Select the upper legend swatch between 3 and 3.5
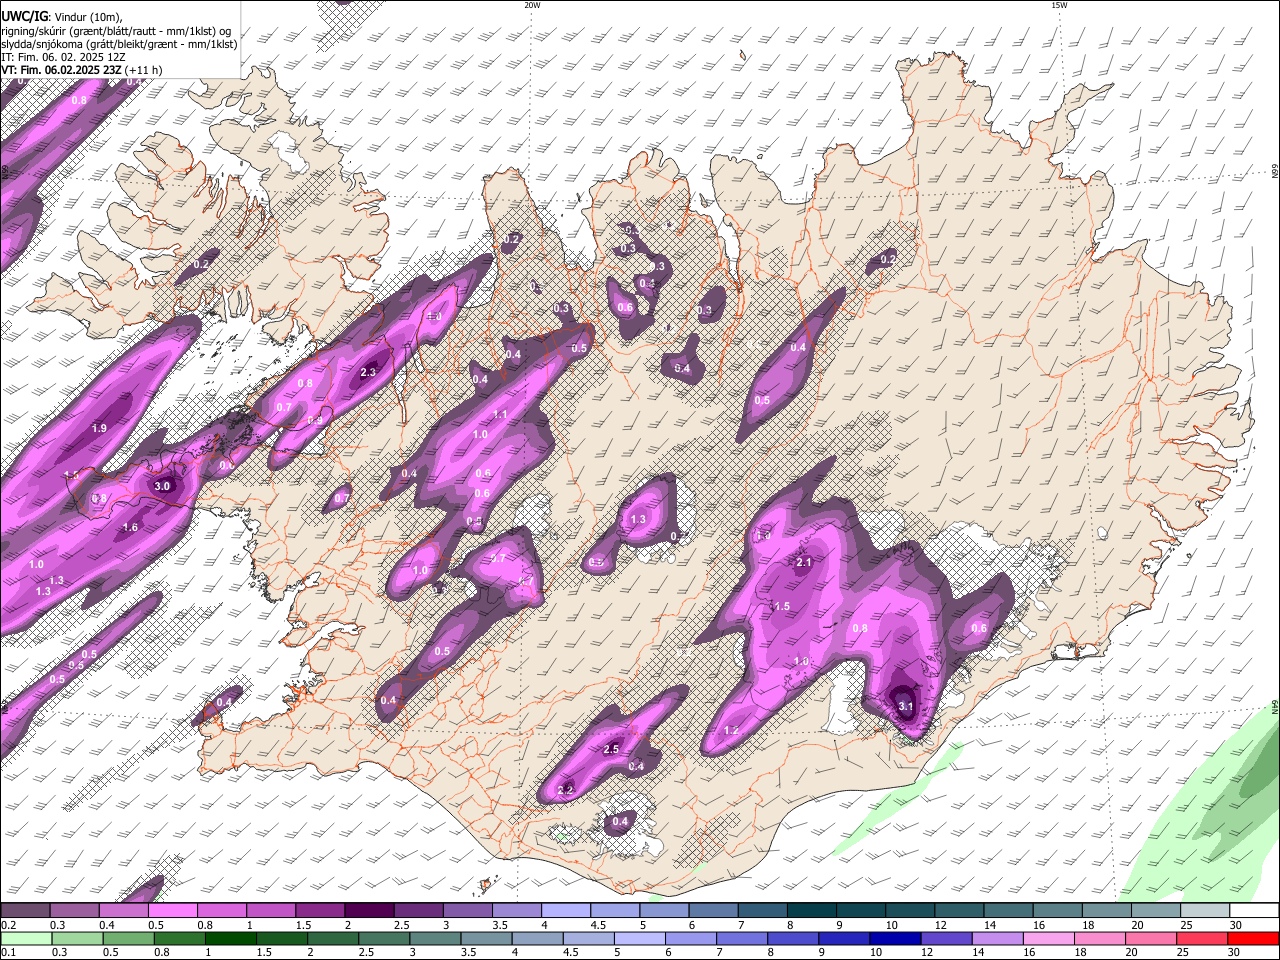Image resolution: width=1280 pixels, height=960 pixels. pos(466,911)
